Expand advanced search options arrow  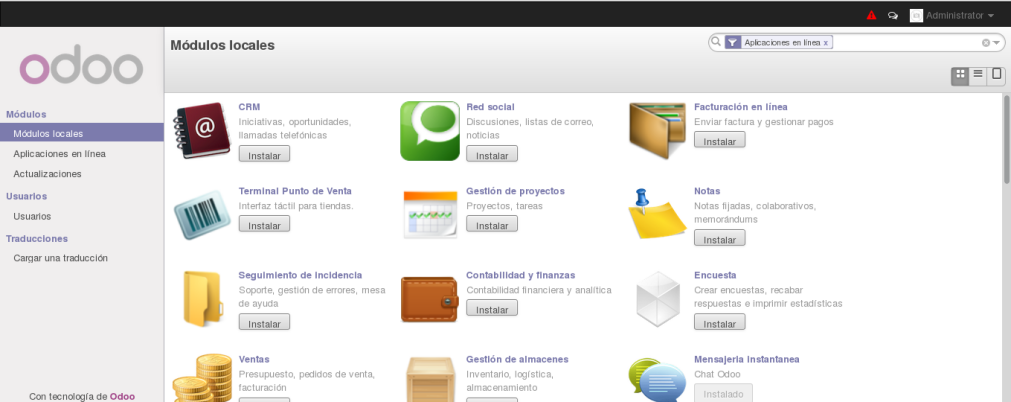point(997,43)
